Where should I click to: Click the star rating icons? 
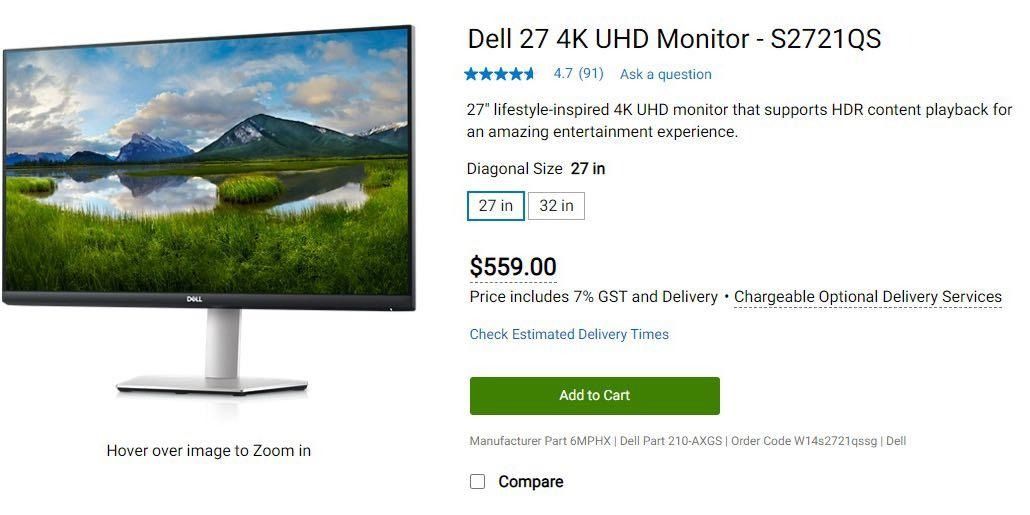500,74
